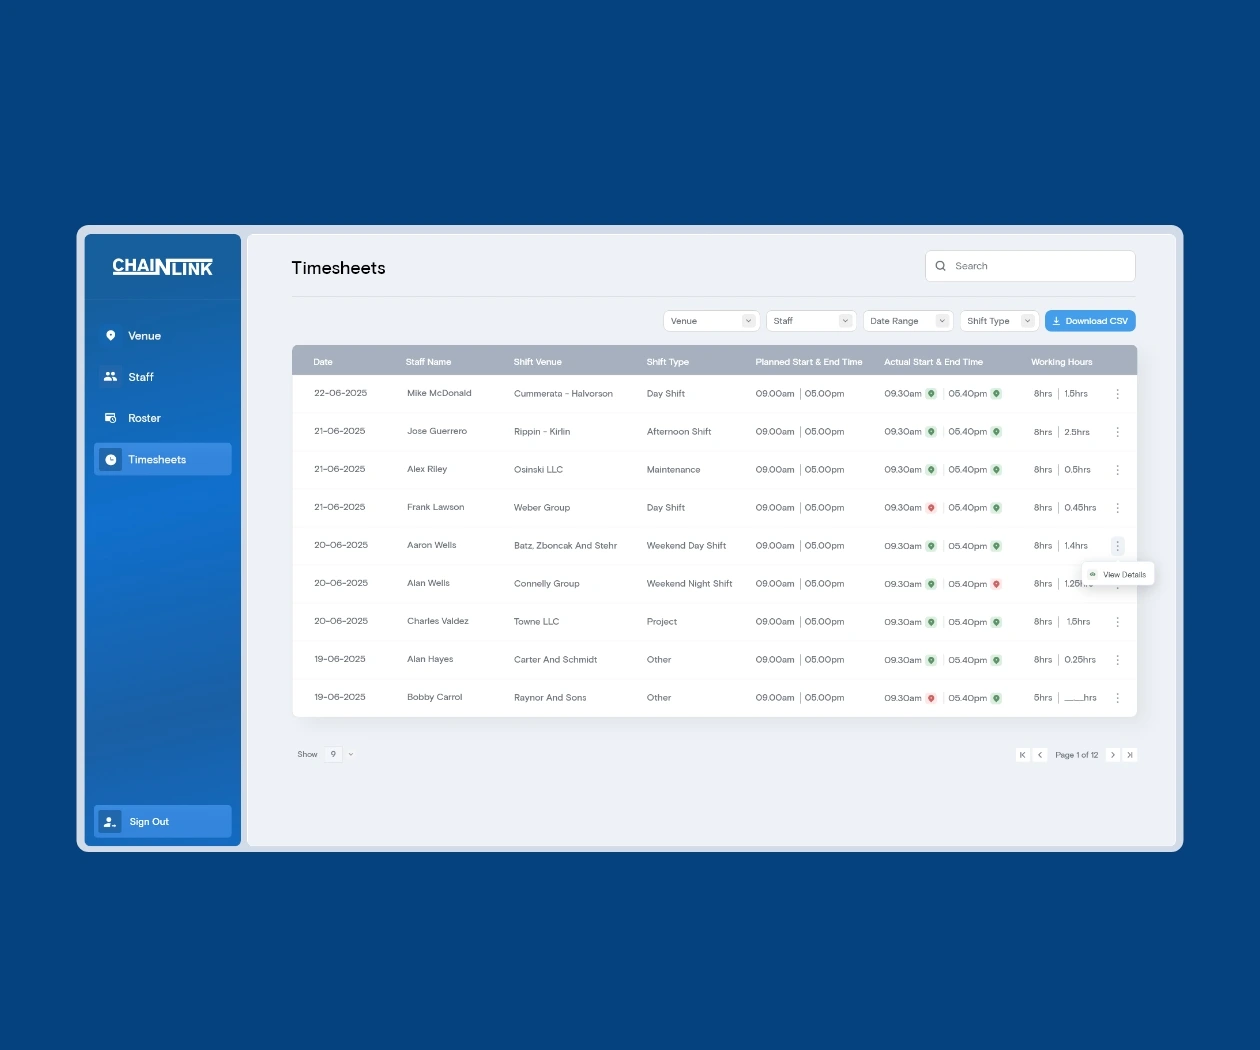The height and width of the screenshot is (1050, 1260).
Task: Open Staff in the sidebar
Action: (x=163, y=377)
